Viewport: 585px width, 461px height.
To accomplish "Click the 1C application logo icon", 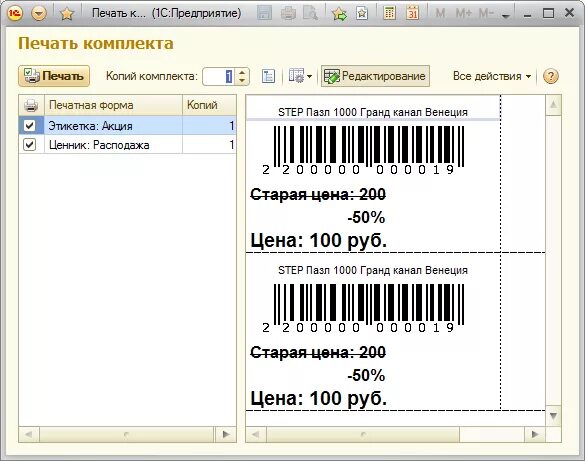I will pos(15,13).
